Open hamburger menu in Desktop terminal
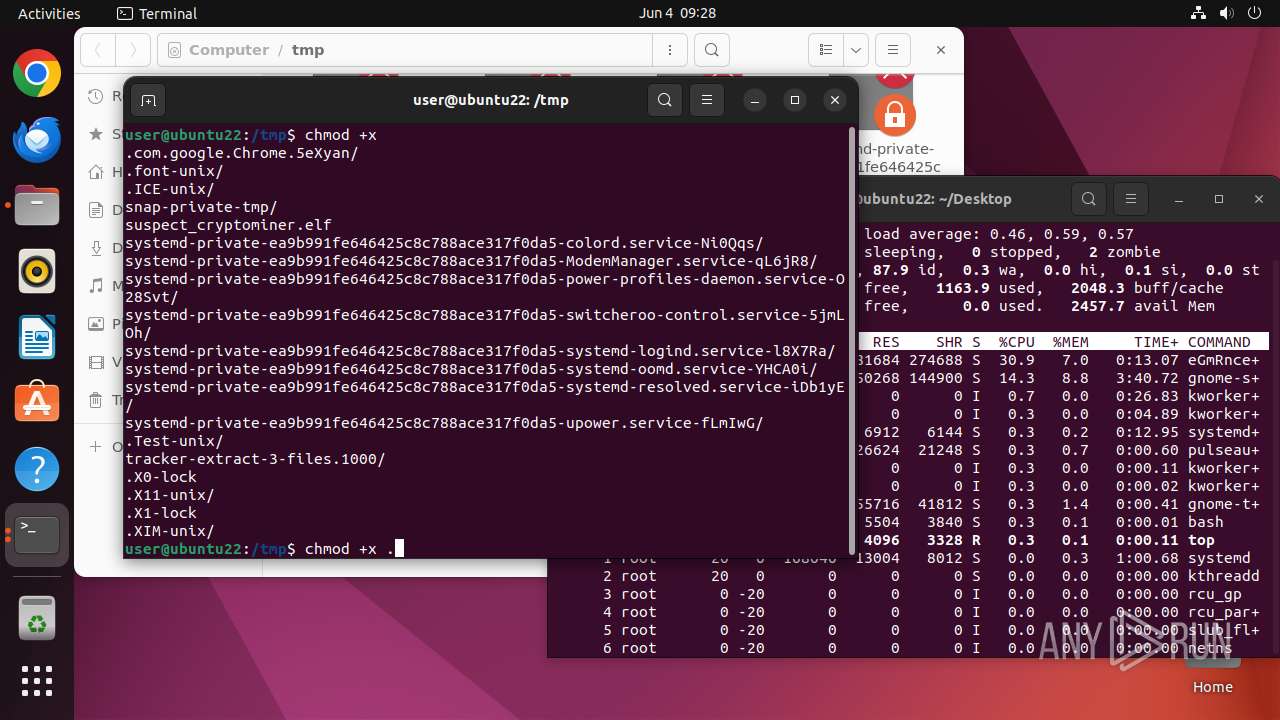The image size is (1280, 720). 1131,199
